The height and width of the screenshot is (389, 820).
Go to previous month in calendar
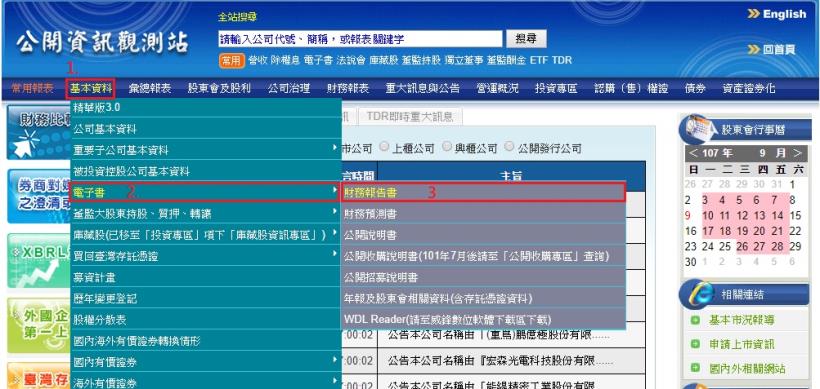[693, 153]
